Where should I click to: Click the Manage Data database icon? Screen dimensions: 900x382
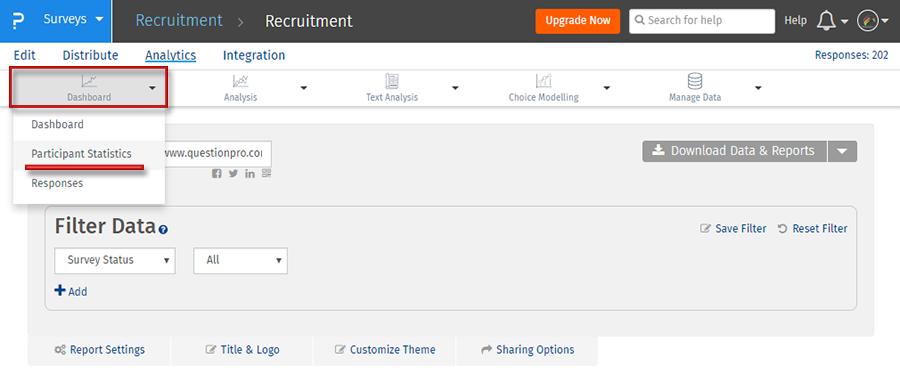(x=695, y=81)
